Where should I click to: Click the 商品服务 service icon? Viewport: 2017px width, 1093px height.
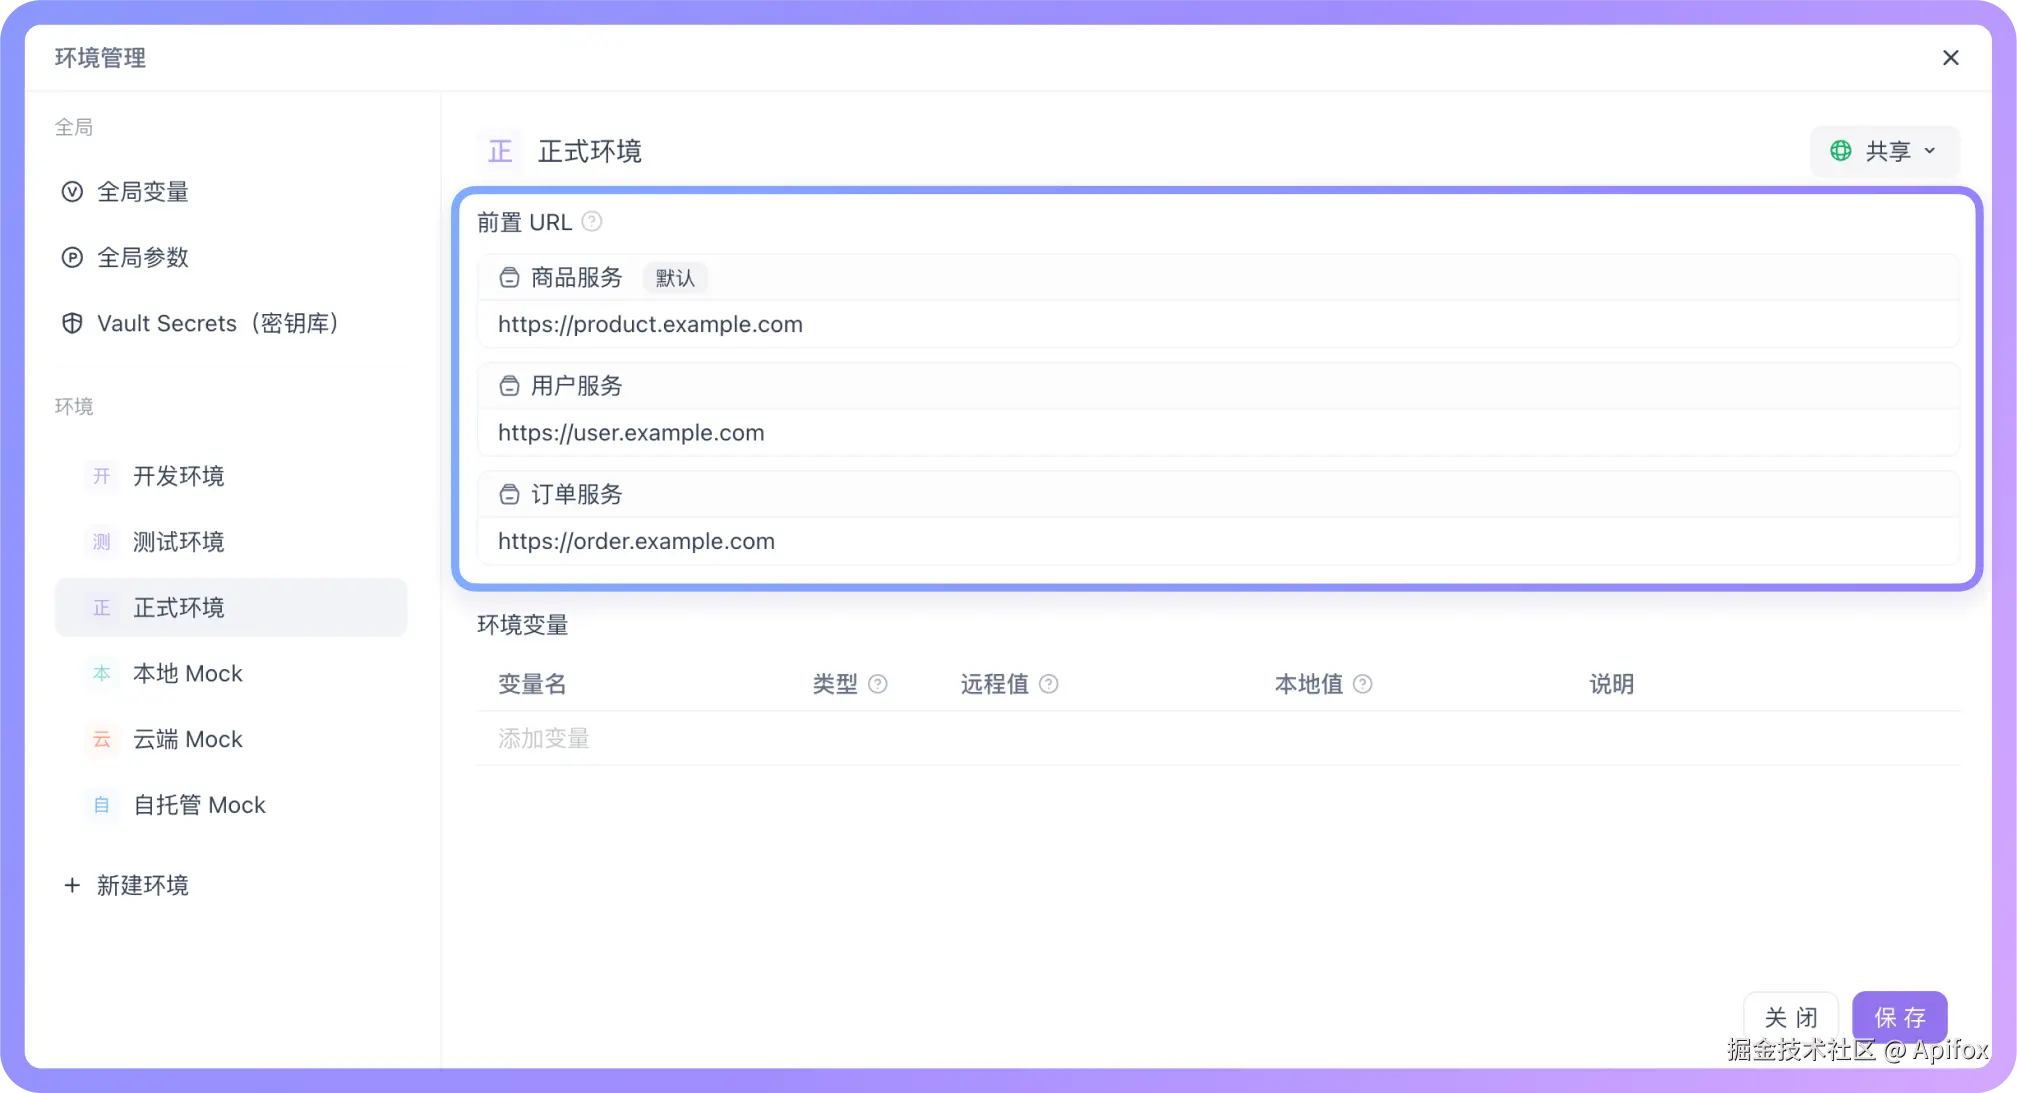click(x=509, y=278)
